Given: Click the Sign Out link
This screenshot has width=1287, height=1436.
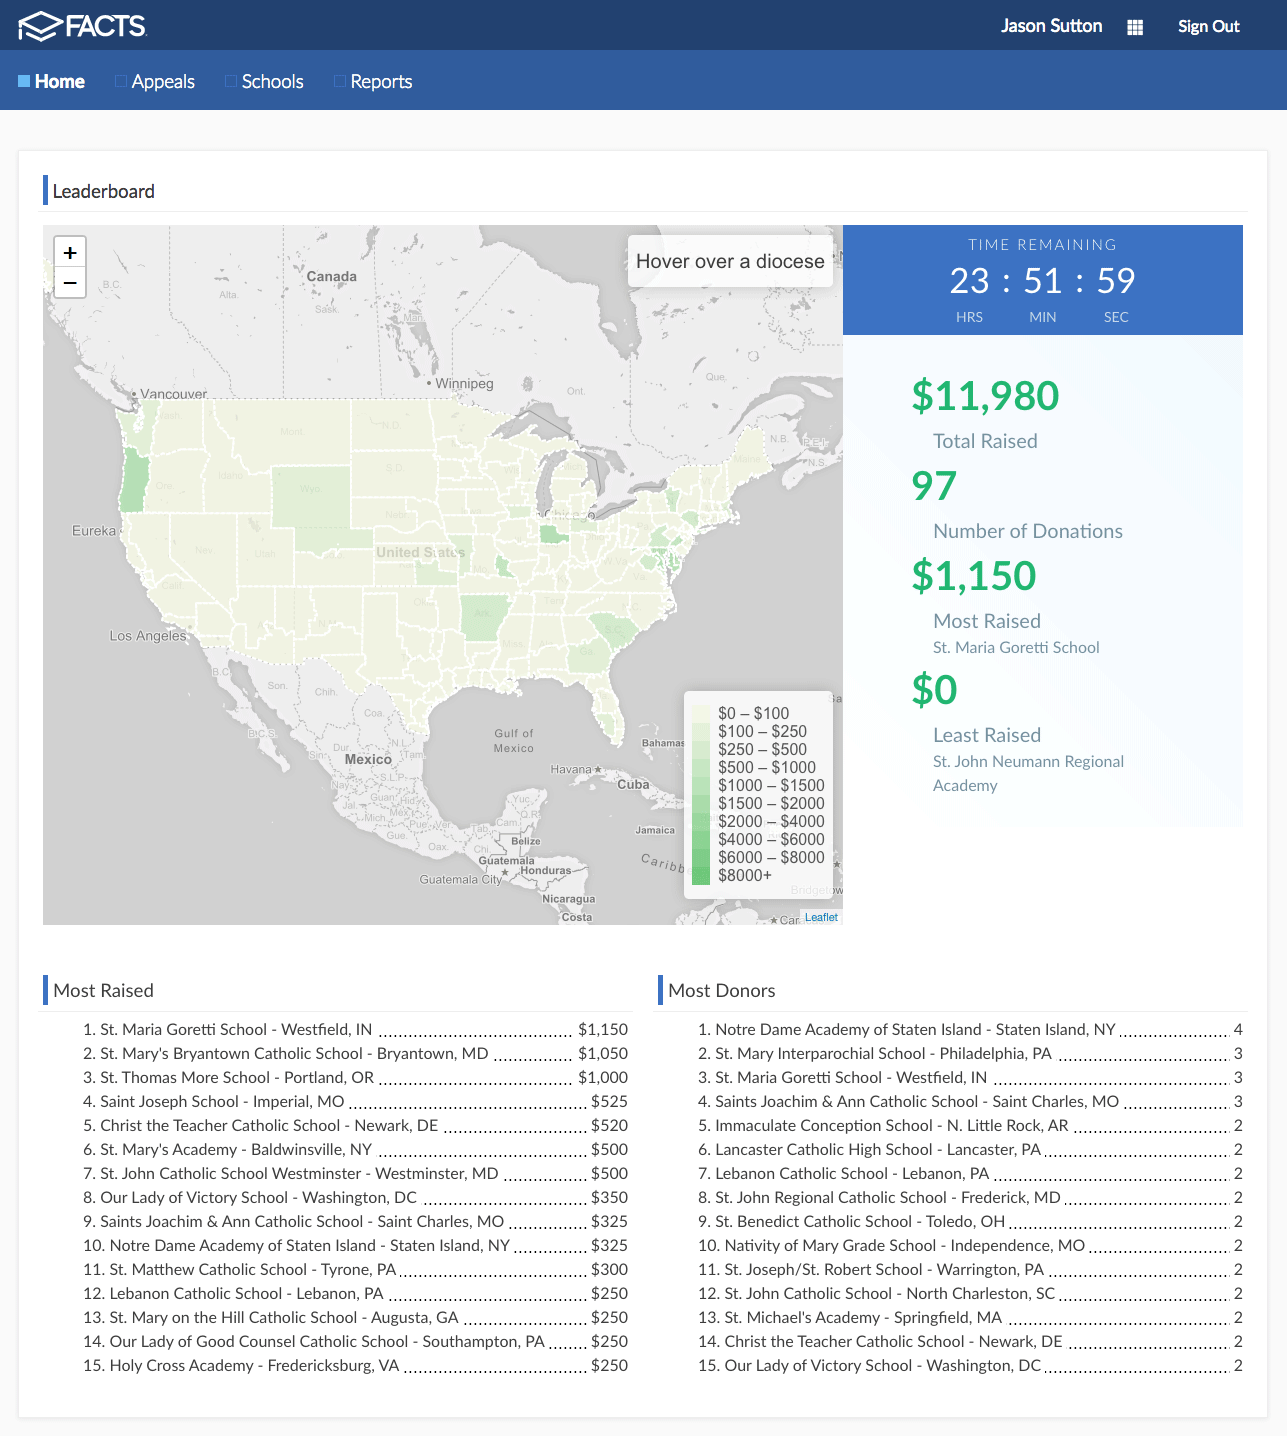Looking at the screenshot, I should click(1208, 27).
